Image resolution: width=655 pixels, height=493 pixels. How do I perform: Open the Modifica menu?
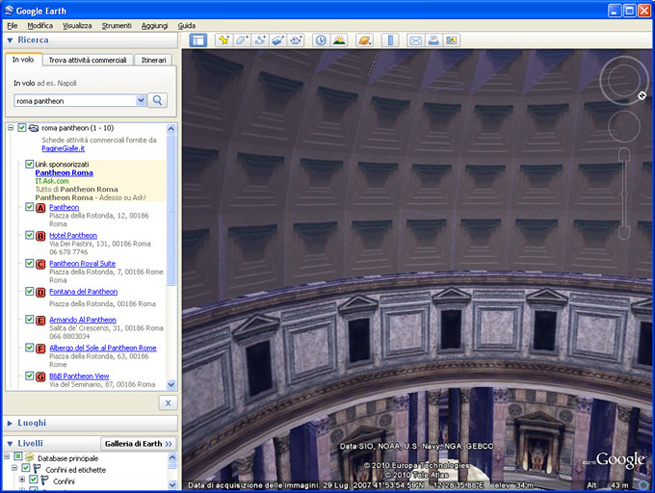coord(40,26)
